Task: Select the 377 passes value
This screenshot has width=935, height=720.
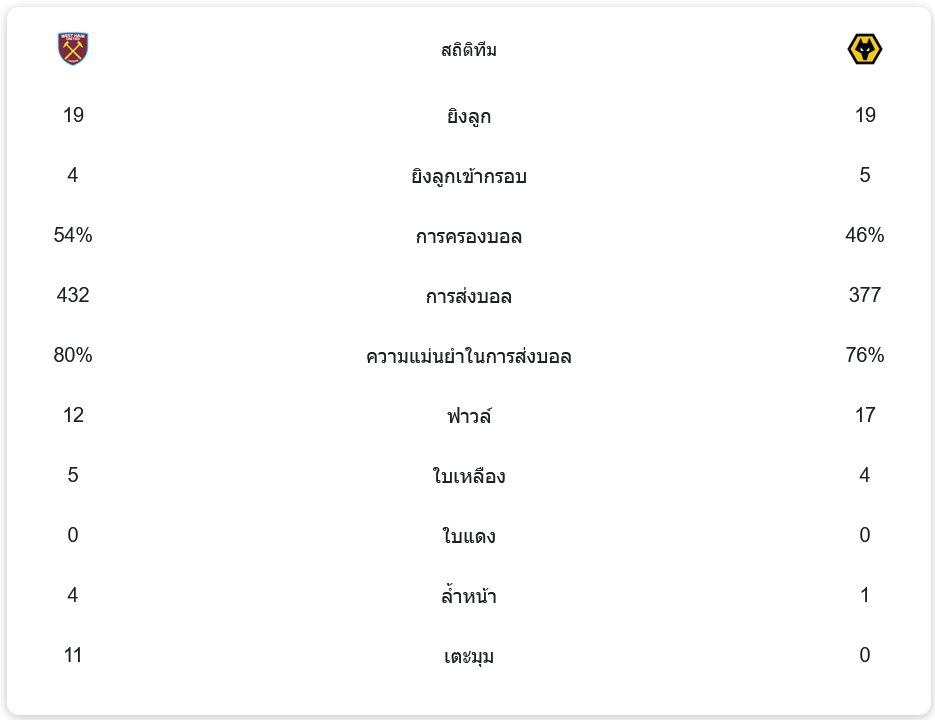Action: 865,295
